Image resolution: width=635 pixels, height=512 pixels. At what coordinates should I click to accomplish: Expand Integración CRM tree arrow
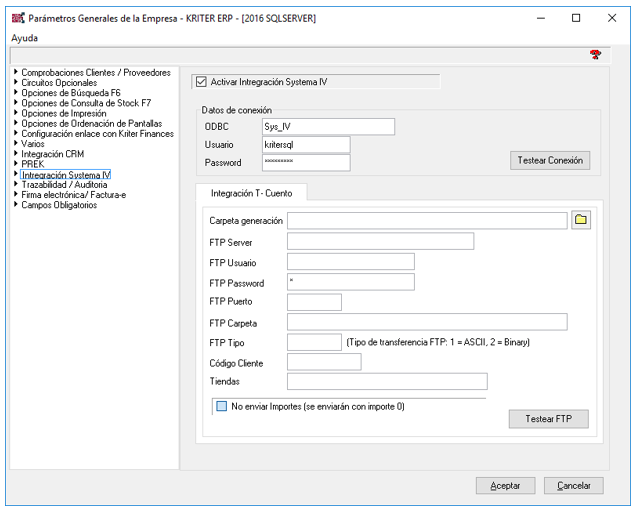point(16,153)
